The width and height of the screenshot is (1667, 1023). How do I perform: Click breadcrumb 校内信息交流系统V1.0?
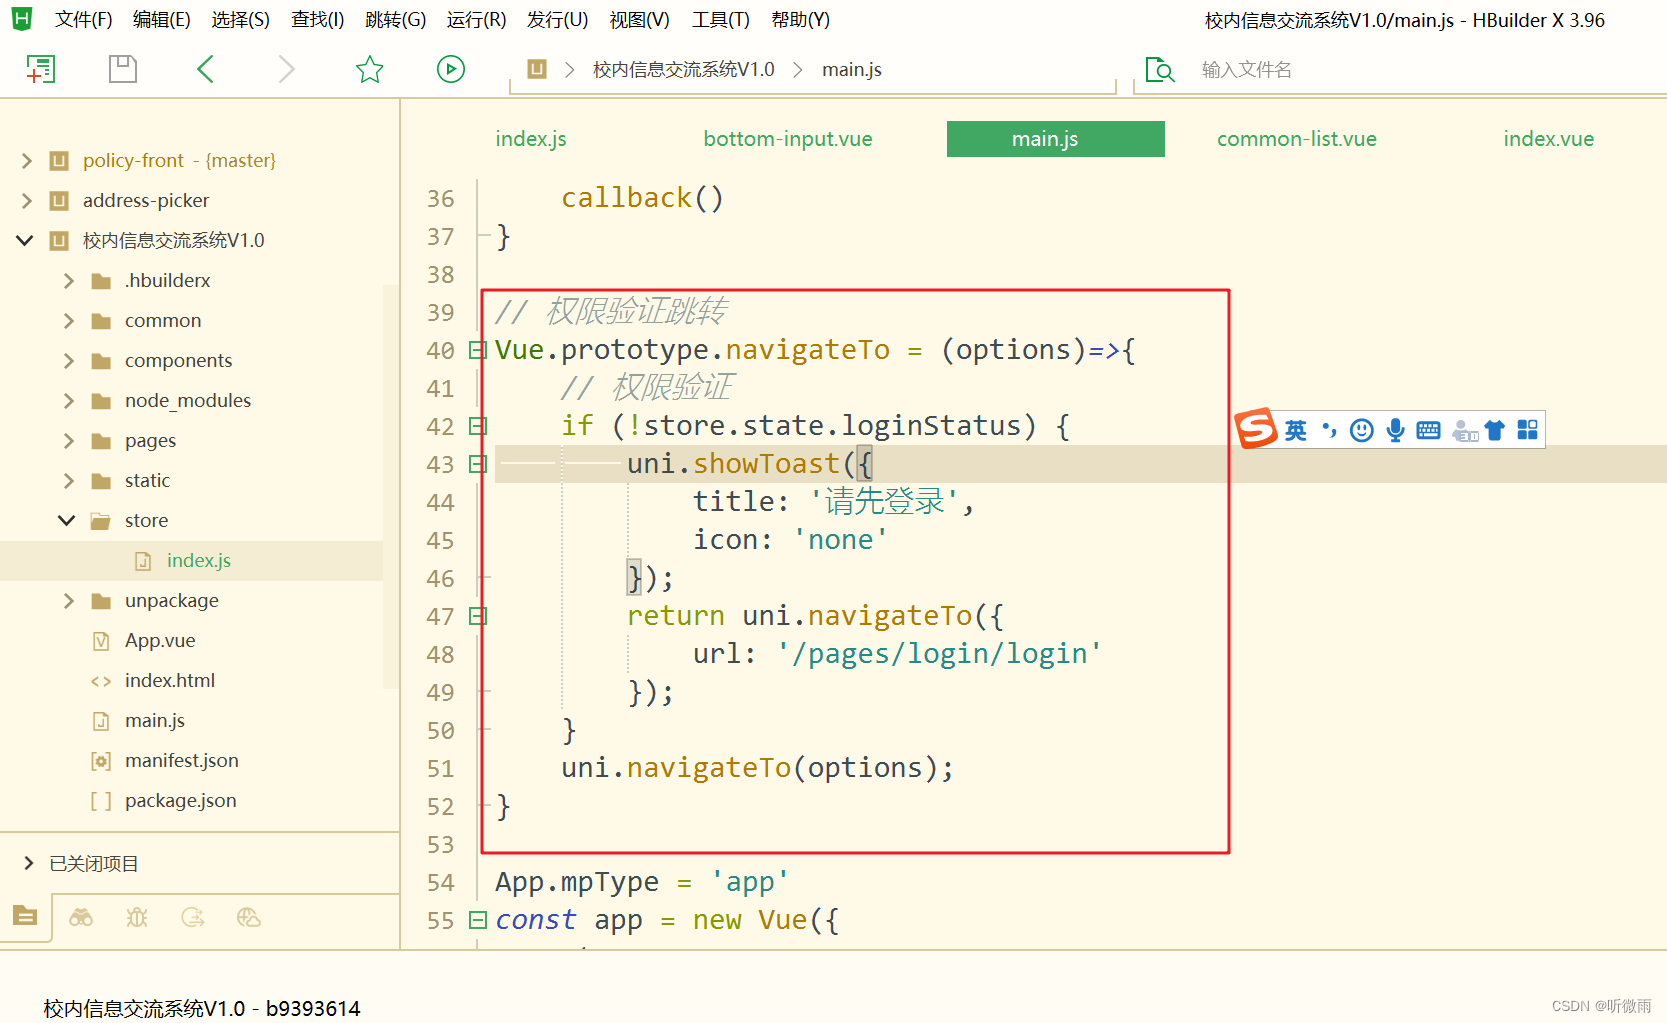684,69
